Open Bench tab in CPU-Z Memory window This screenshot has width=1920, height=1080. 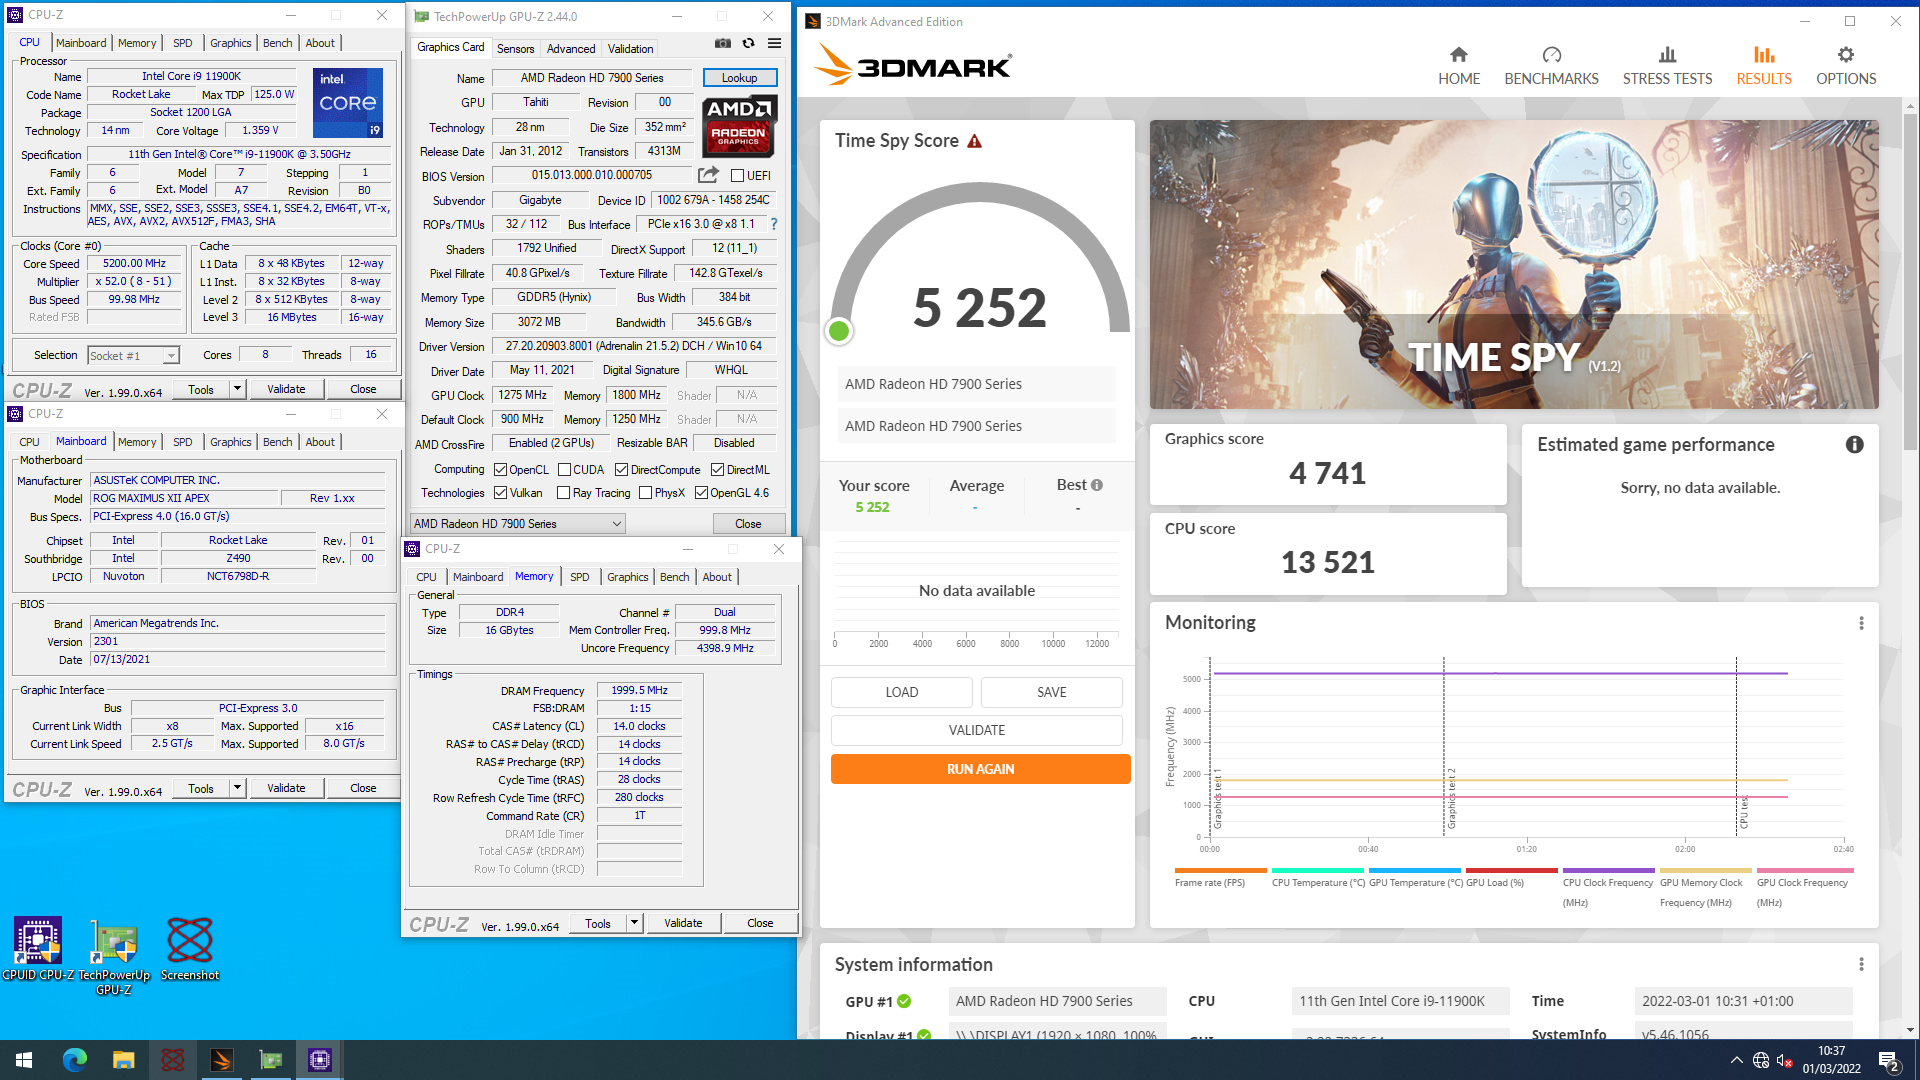(675, 577)
